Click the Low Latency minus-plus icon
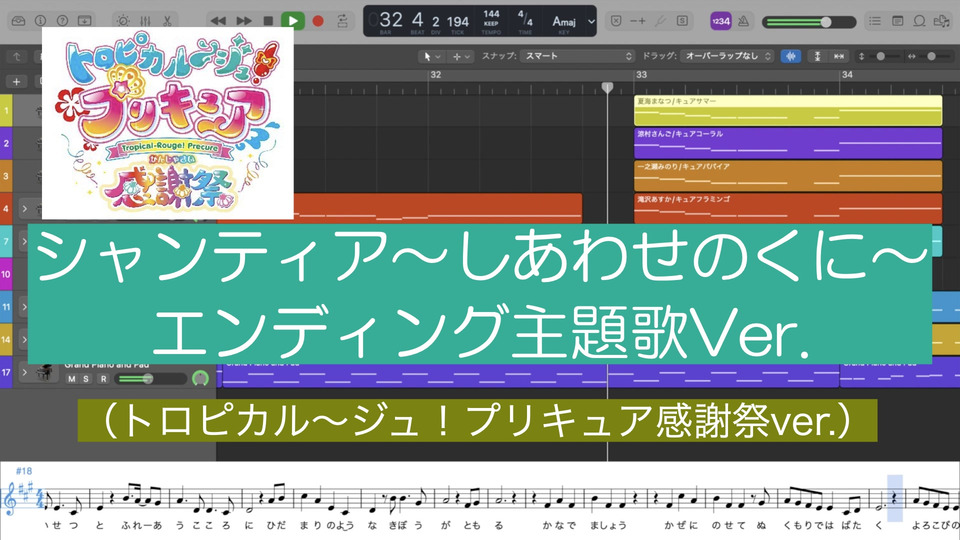 point(638,21)
